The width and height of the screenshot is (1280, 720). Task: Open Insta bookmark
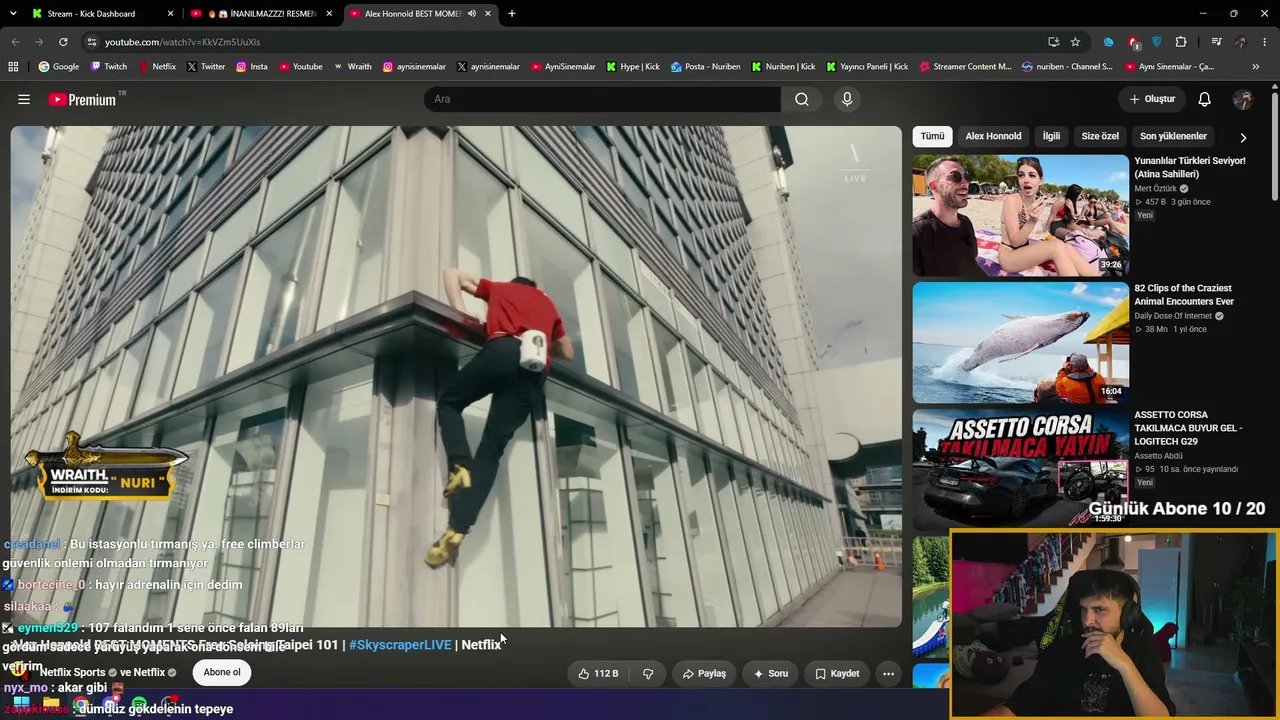(x=252, y=67)
